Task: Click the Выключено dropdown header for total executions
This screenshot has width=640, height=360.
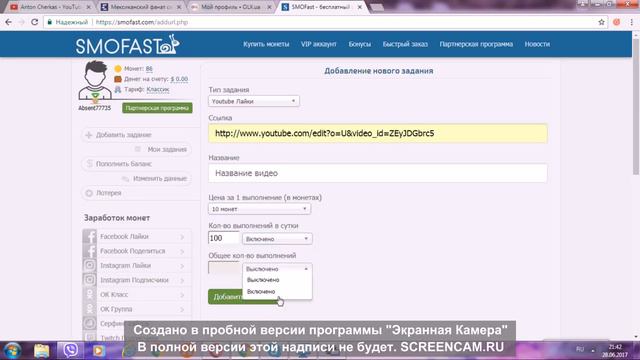Action: point(277,269)
